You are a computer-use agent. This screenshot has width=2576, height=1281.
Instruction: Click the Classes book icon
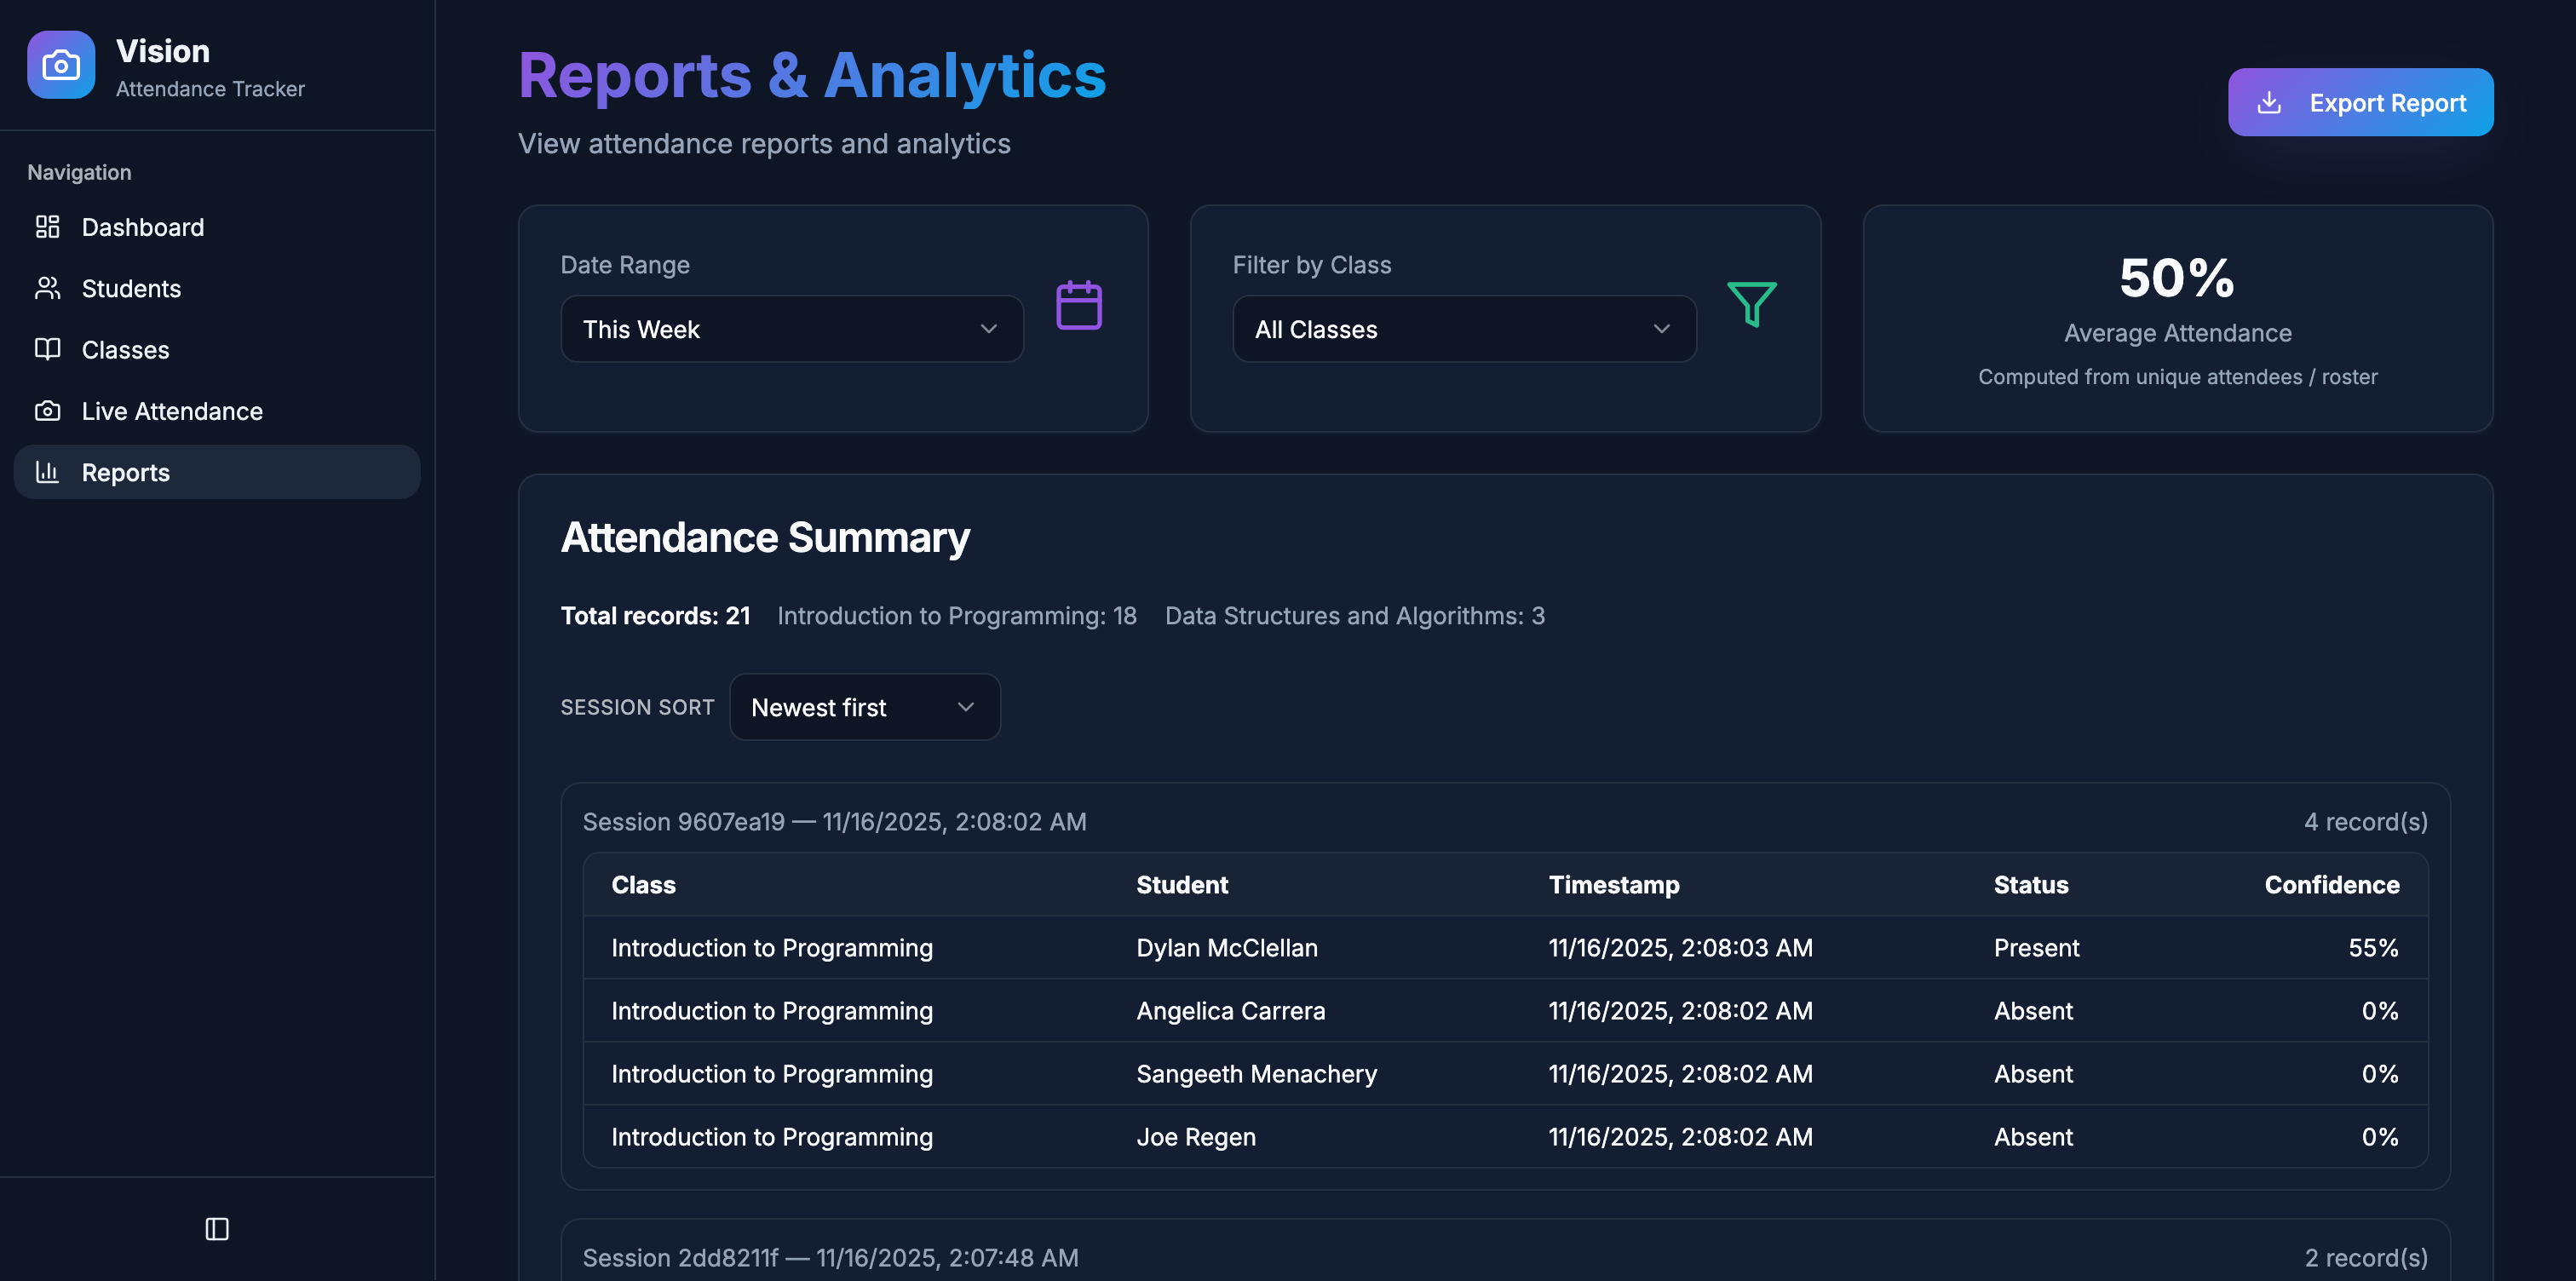[x=47, y=349]
